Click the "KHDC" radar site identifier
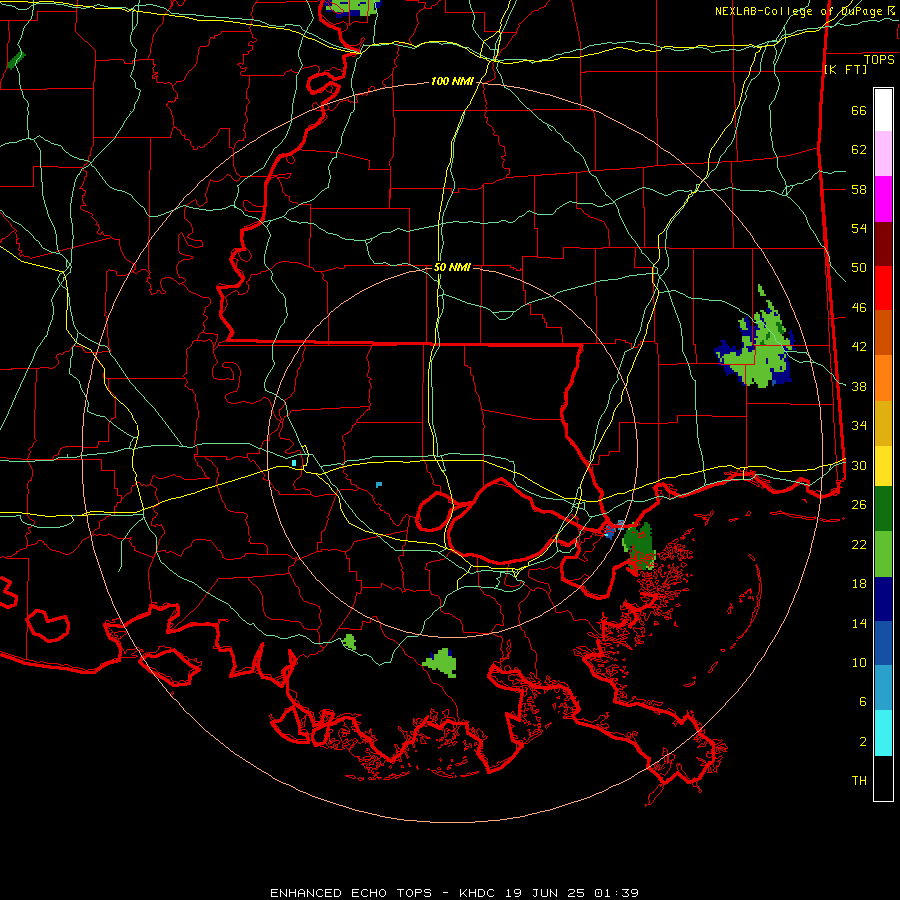The height and width of the screenshot is (900, 900). [x=479, y=893]
